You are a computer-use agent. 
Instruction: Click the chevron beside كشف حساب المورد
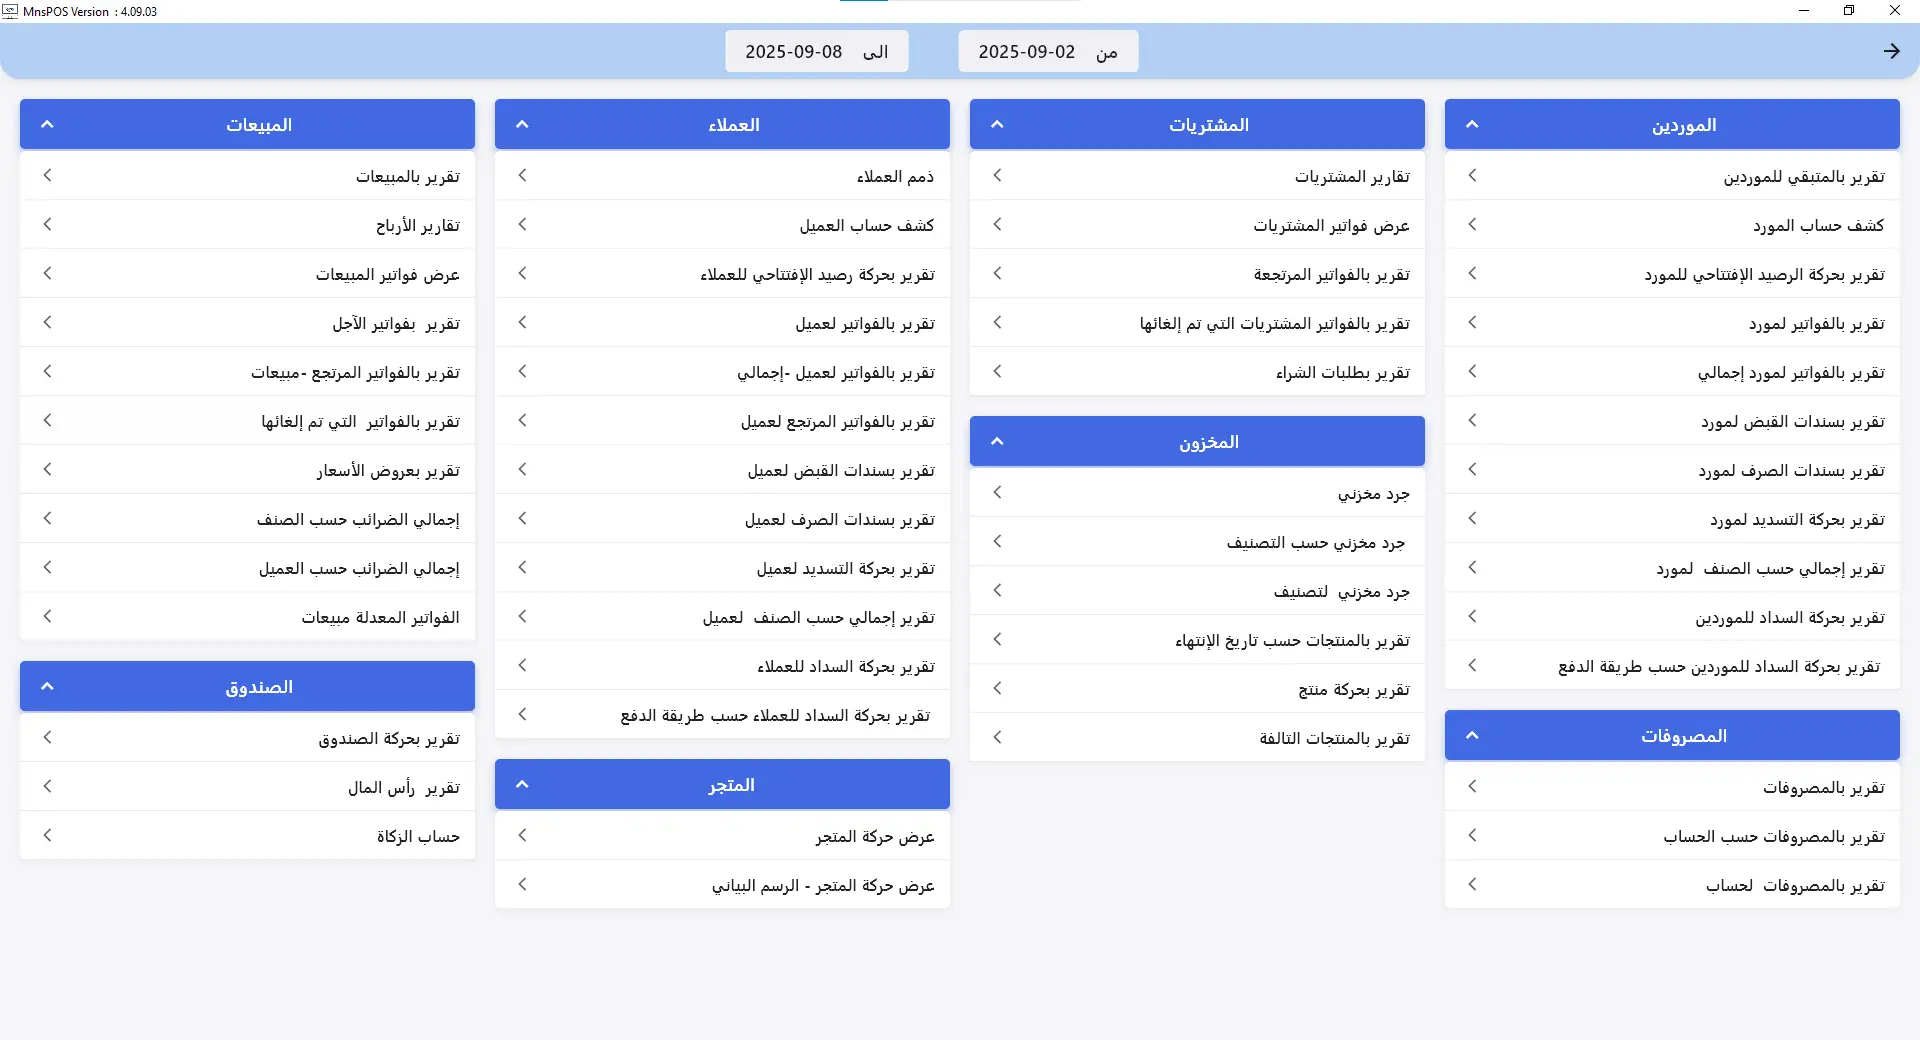pyautogui.click(x=1472, y=224)
